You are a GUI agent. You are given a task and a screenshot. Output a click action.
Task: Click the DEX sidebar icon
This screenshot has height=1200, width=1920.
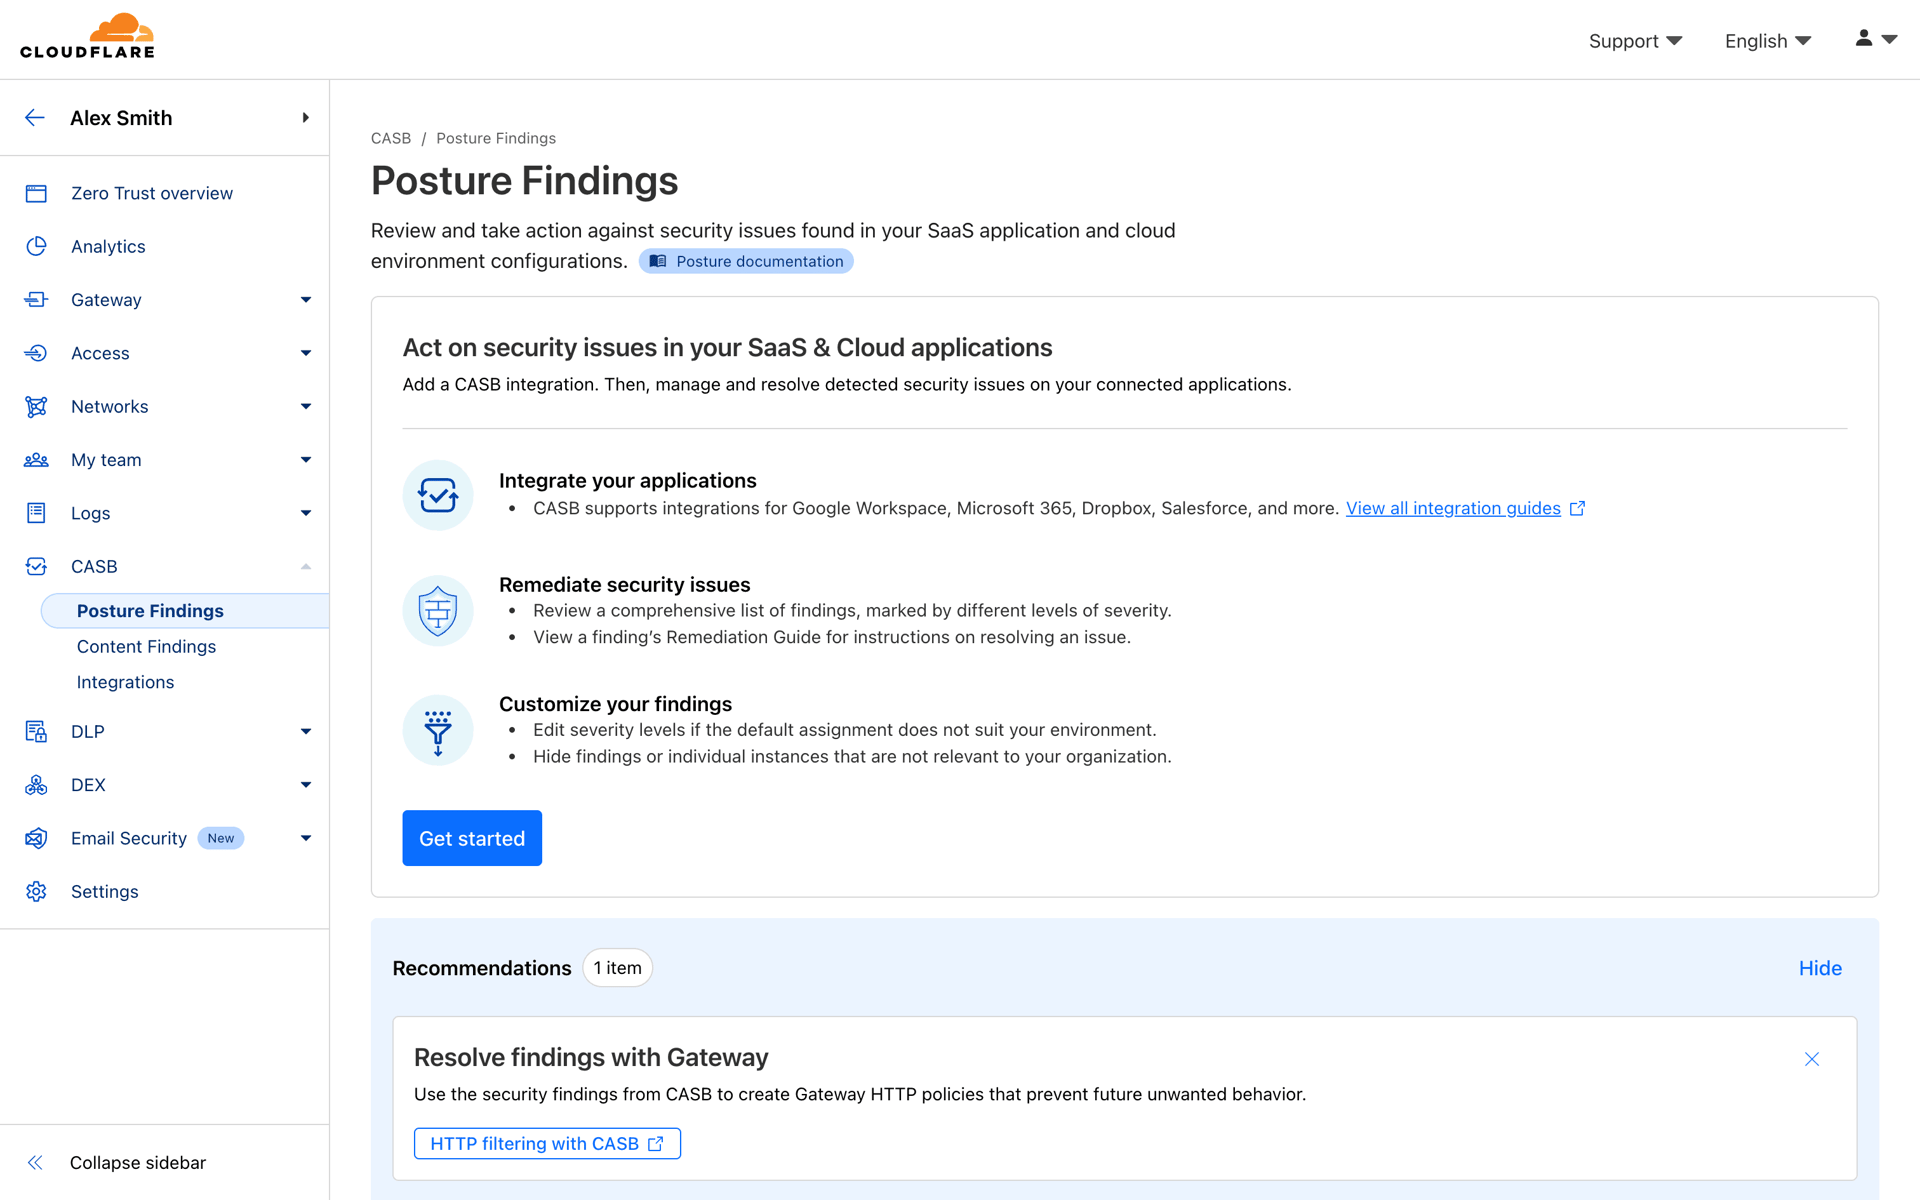36,785
